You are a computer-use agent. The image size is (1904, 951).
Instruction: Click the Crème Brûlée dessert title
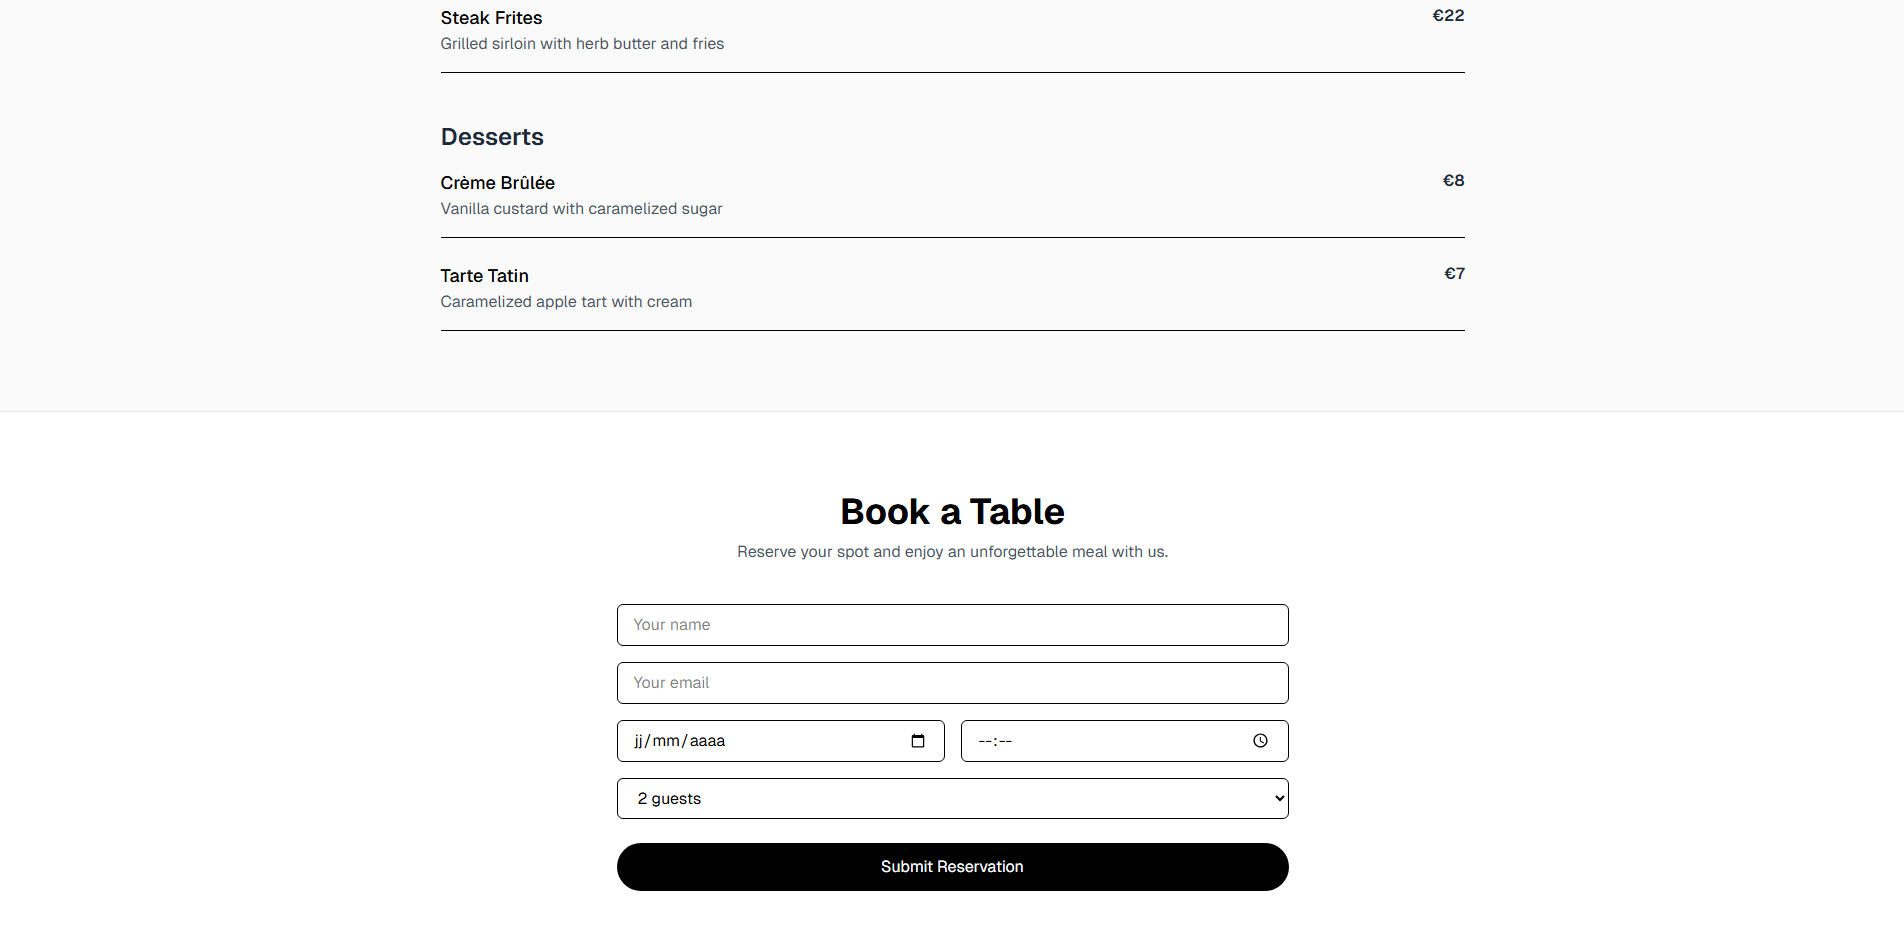point(497,183)
